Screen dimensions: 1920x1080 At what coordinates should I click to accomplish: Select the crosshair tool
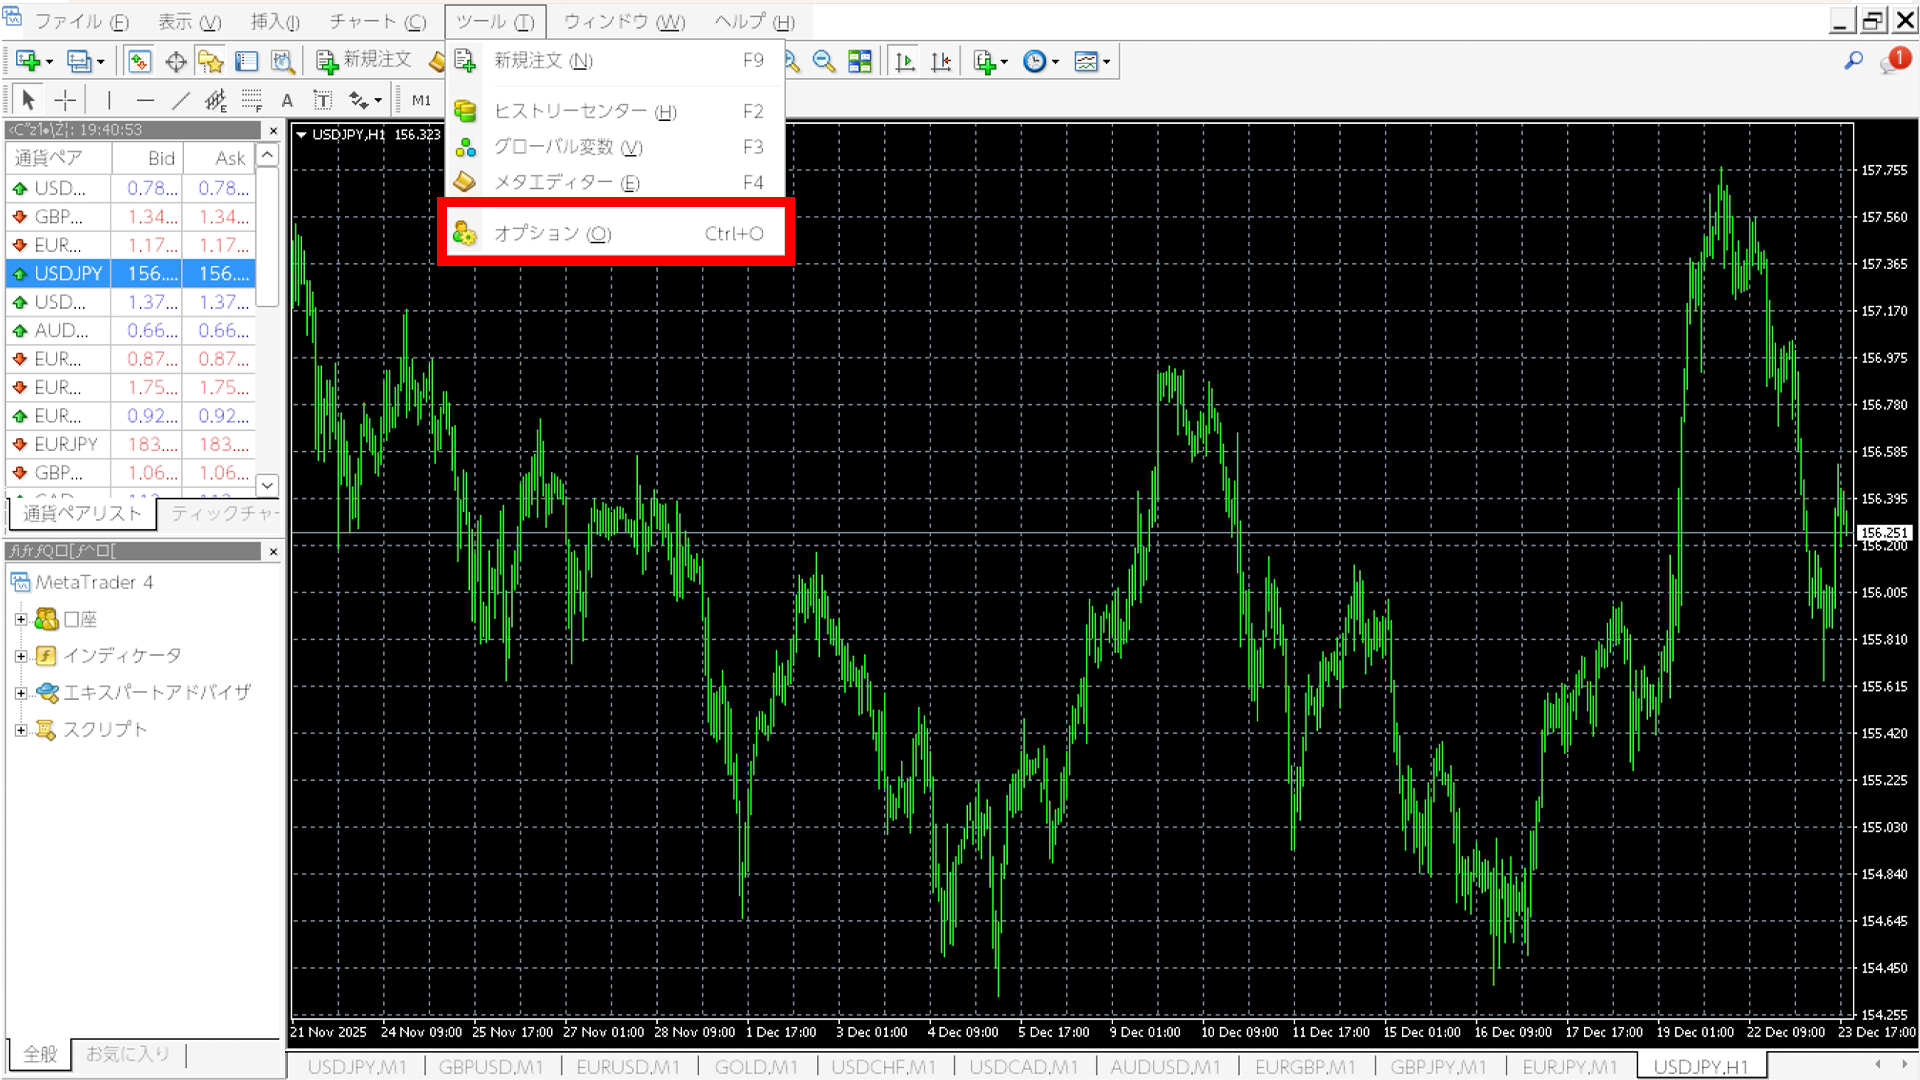[x=65, y=100]
